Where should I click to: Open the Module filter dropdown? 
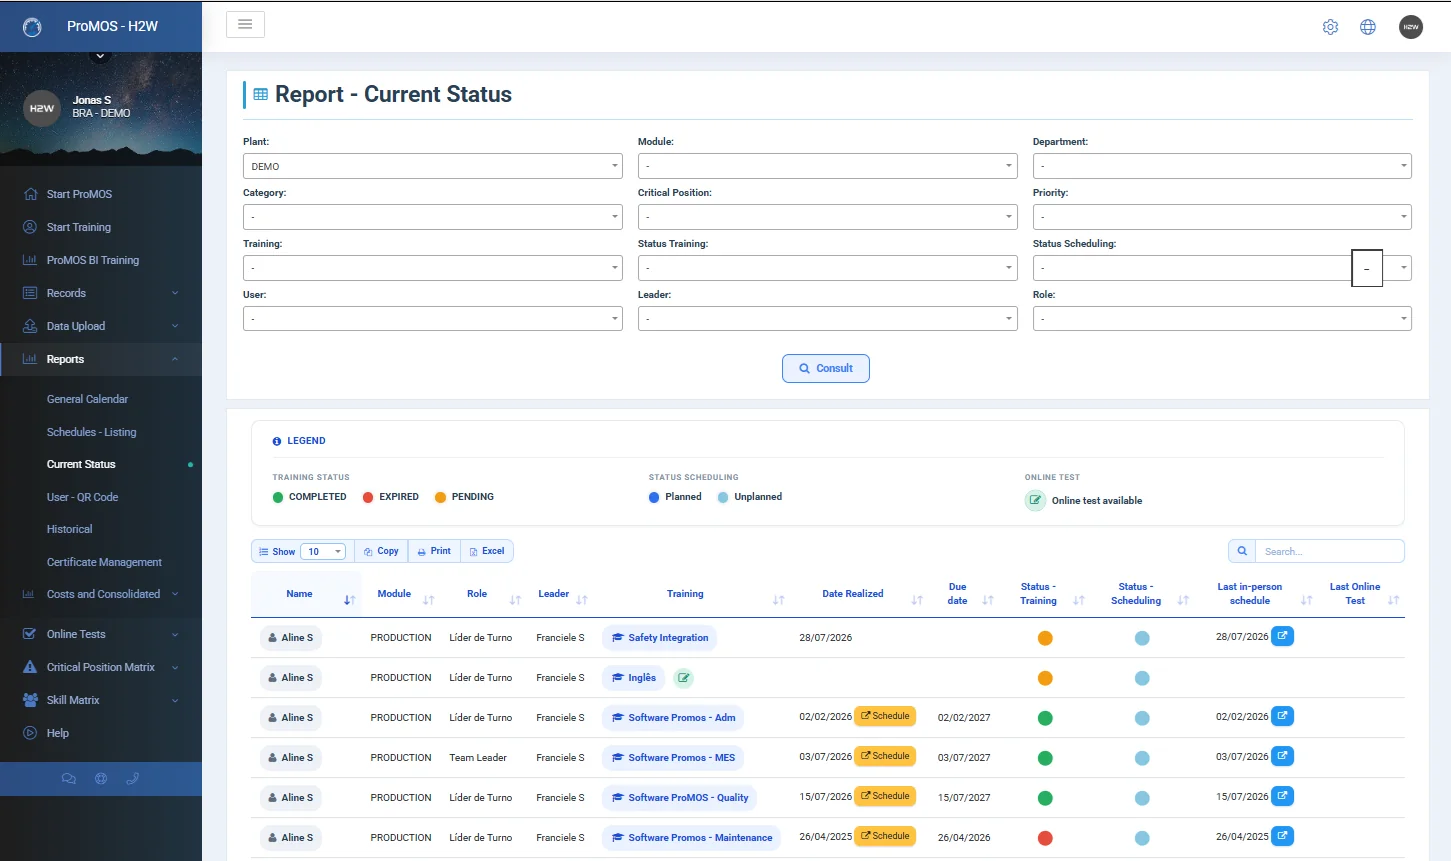(x=828, y=166)
